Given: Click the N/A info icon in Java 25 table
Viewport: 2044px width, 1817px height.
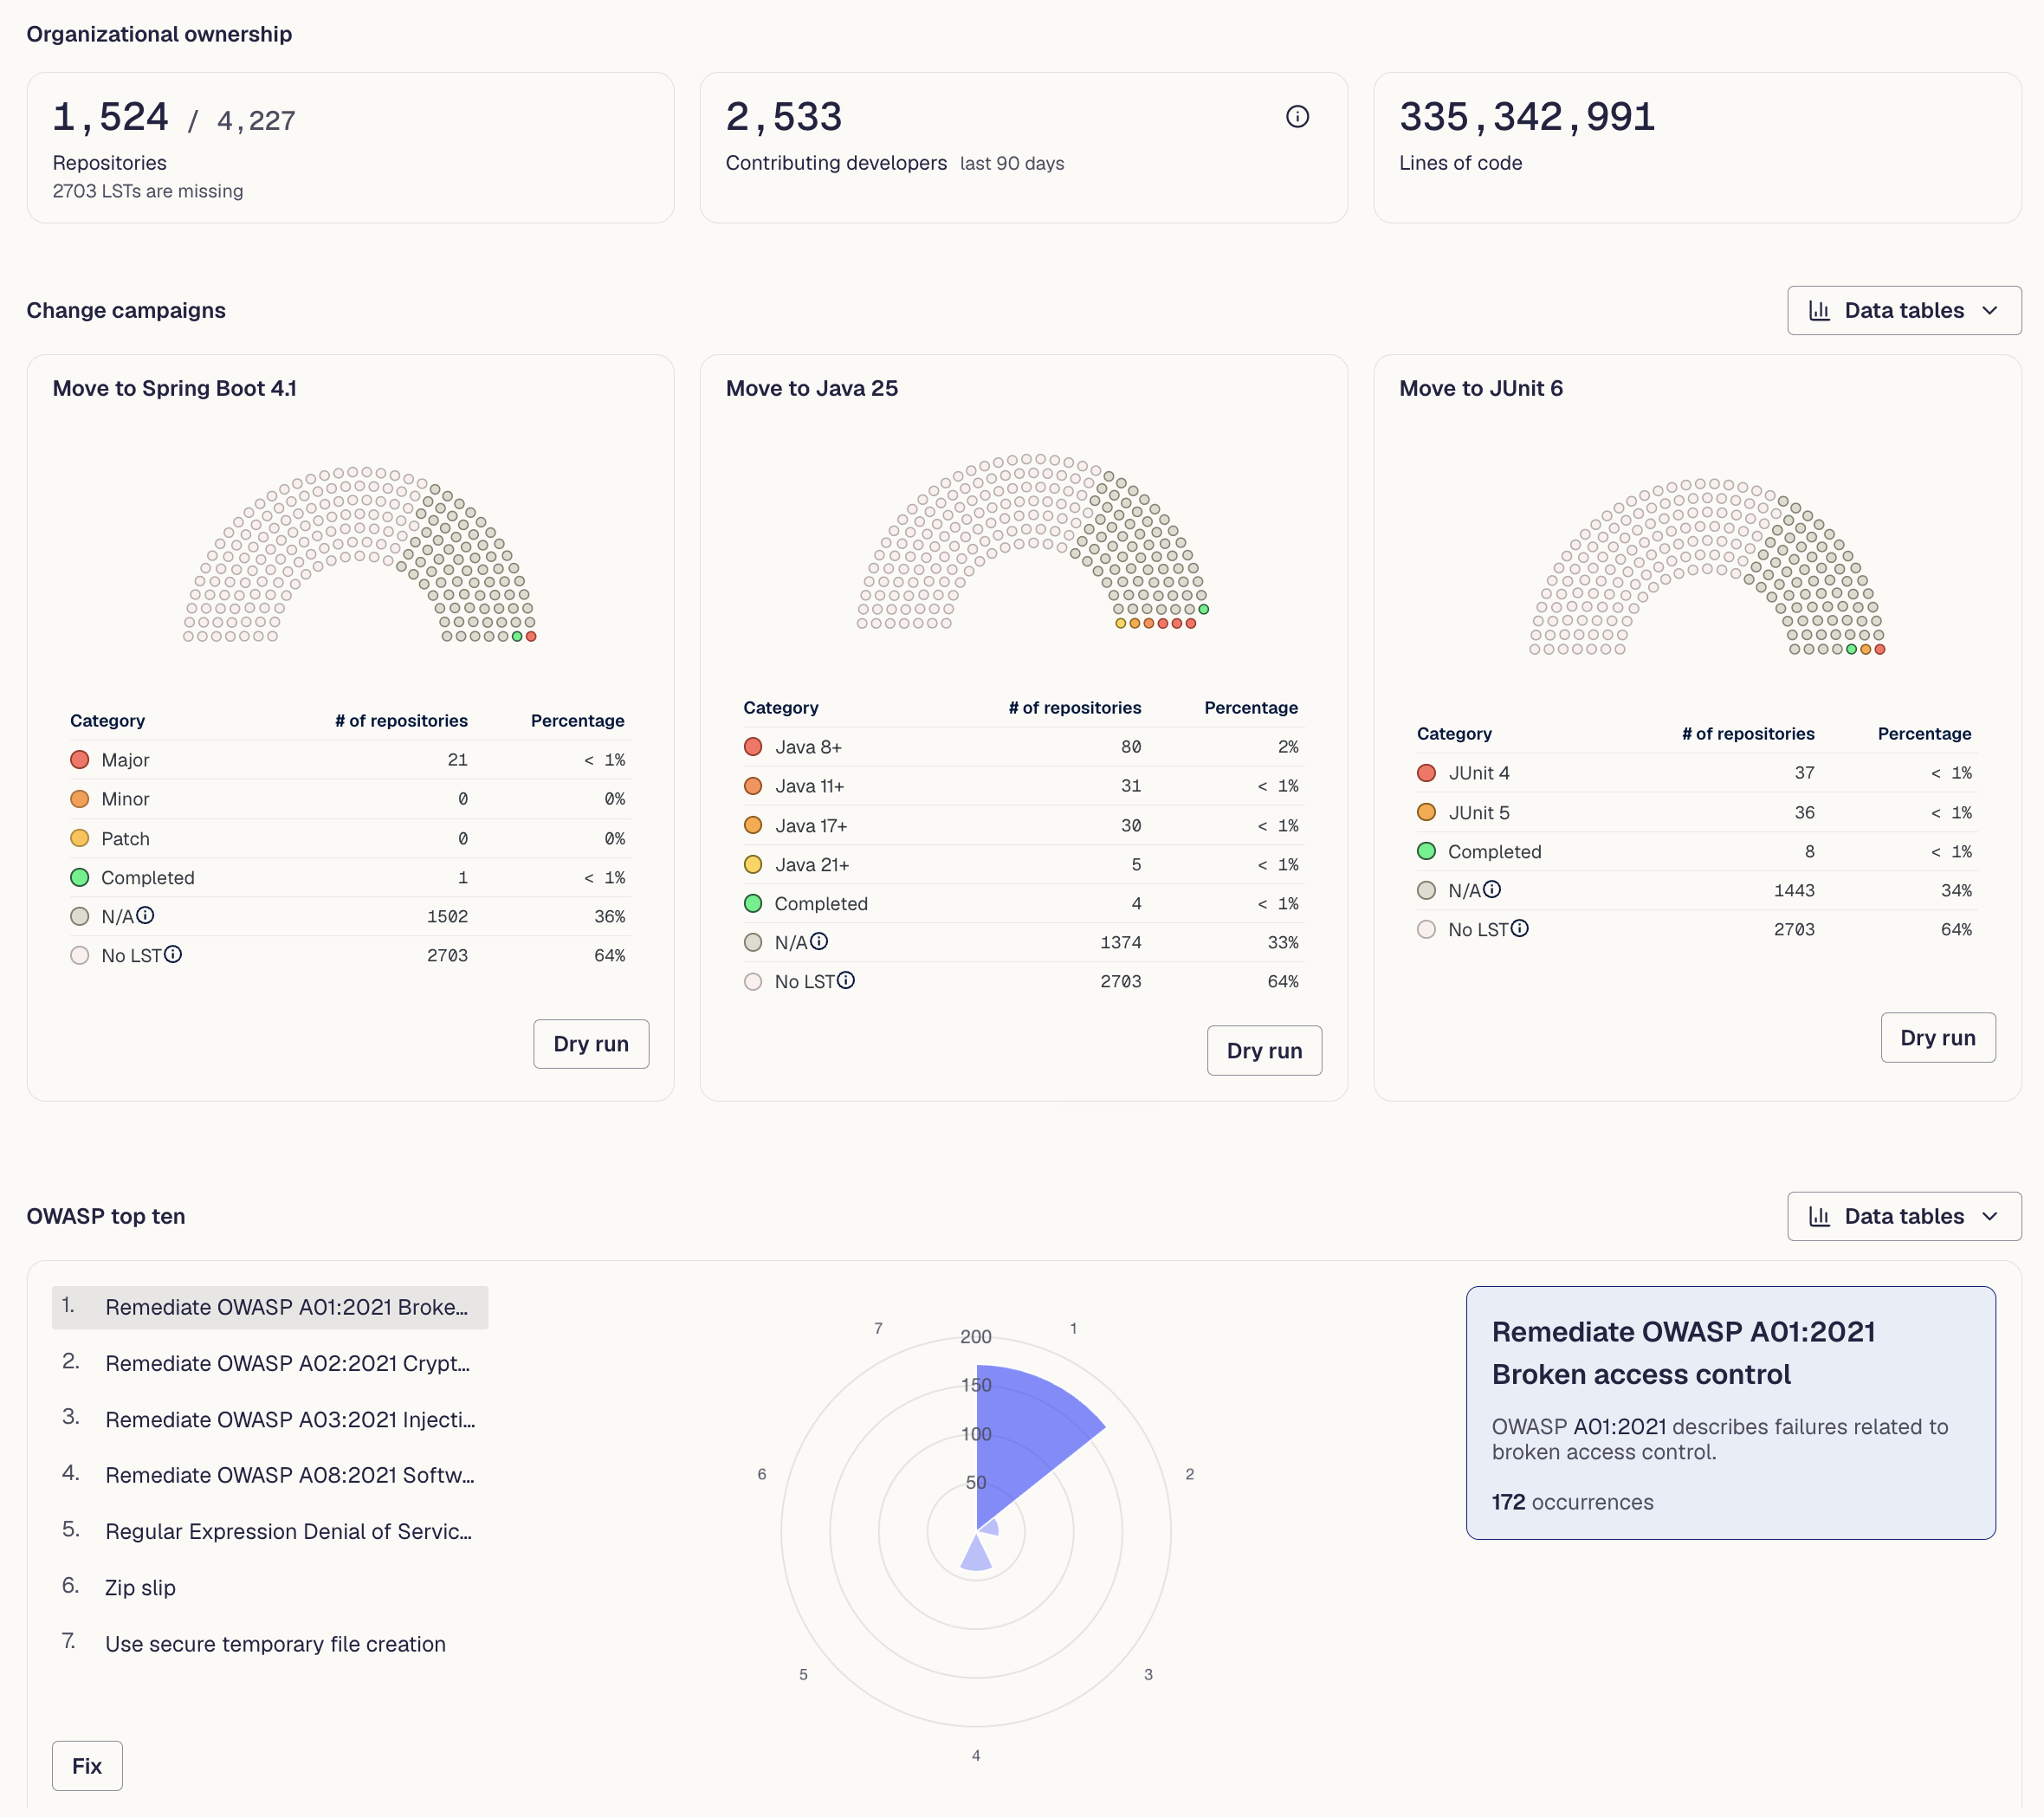Looking at the screenshot, I should click(x=819, y=941).
